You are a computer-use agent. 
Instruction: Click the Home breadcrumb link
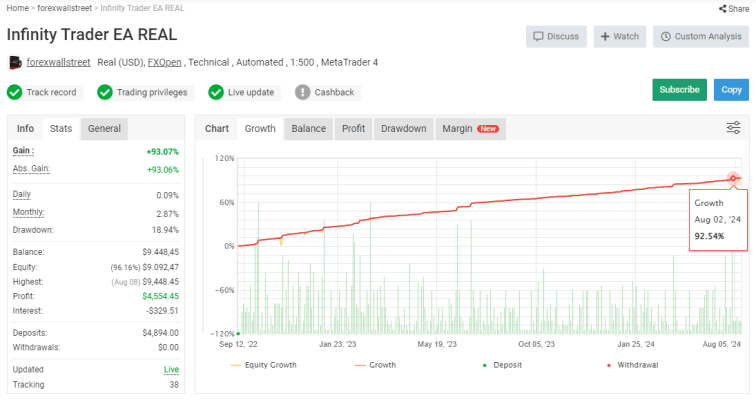18,8
